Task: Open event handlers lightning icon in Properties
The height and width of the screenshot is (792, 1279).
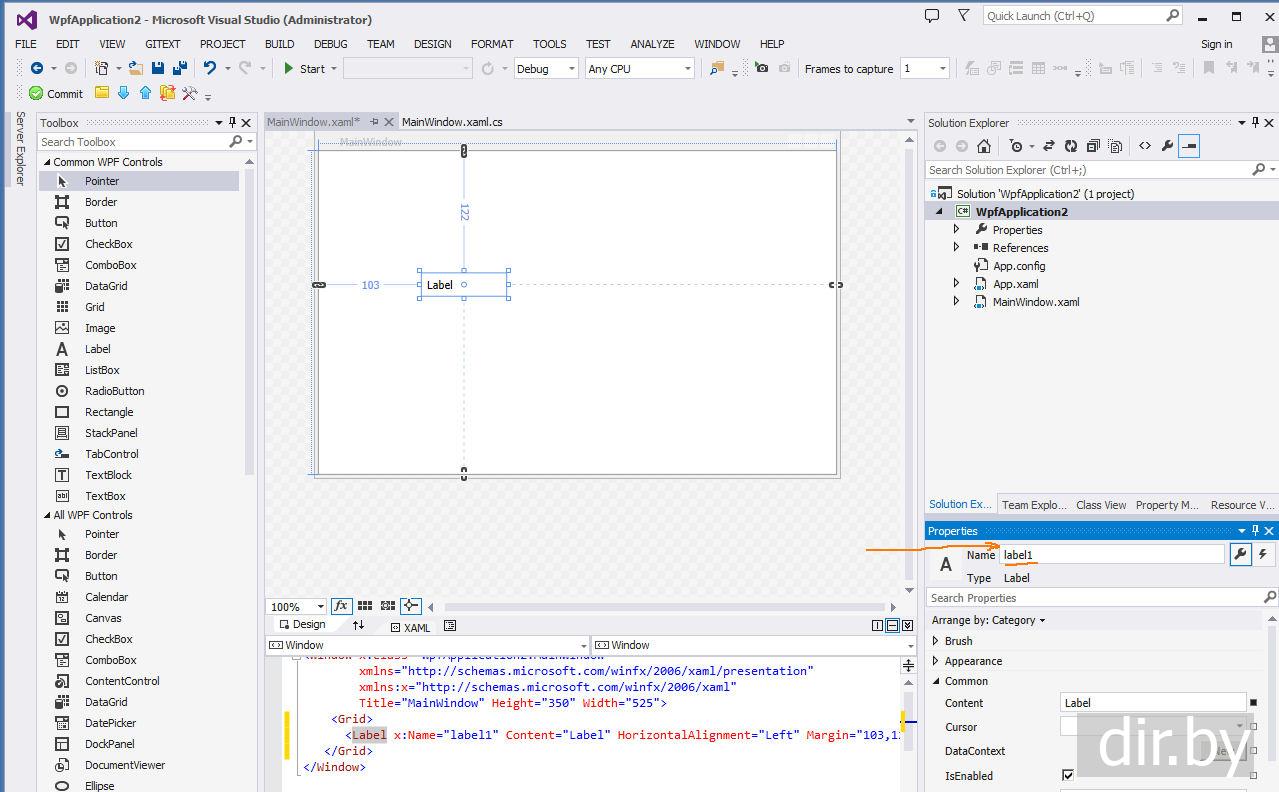Action: pyautogui.click(x=1263, y=554)
